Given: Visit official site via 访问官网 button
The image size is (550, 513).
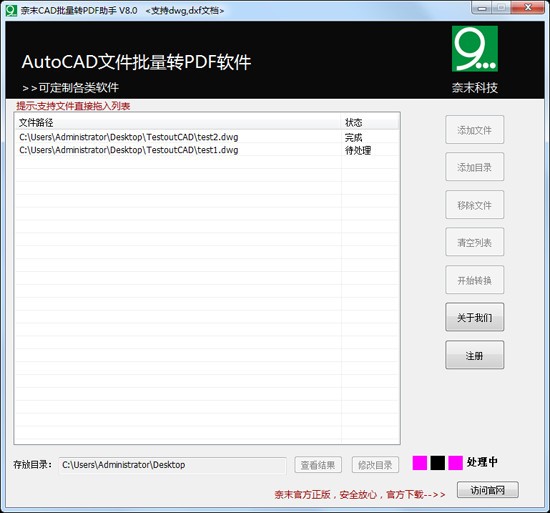Looking at the screenshot, I should [x=488, y=490].
